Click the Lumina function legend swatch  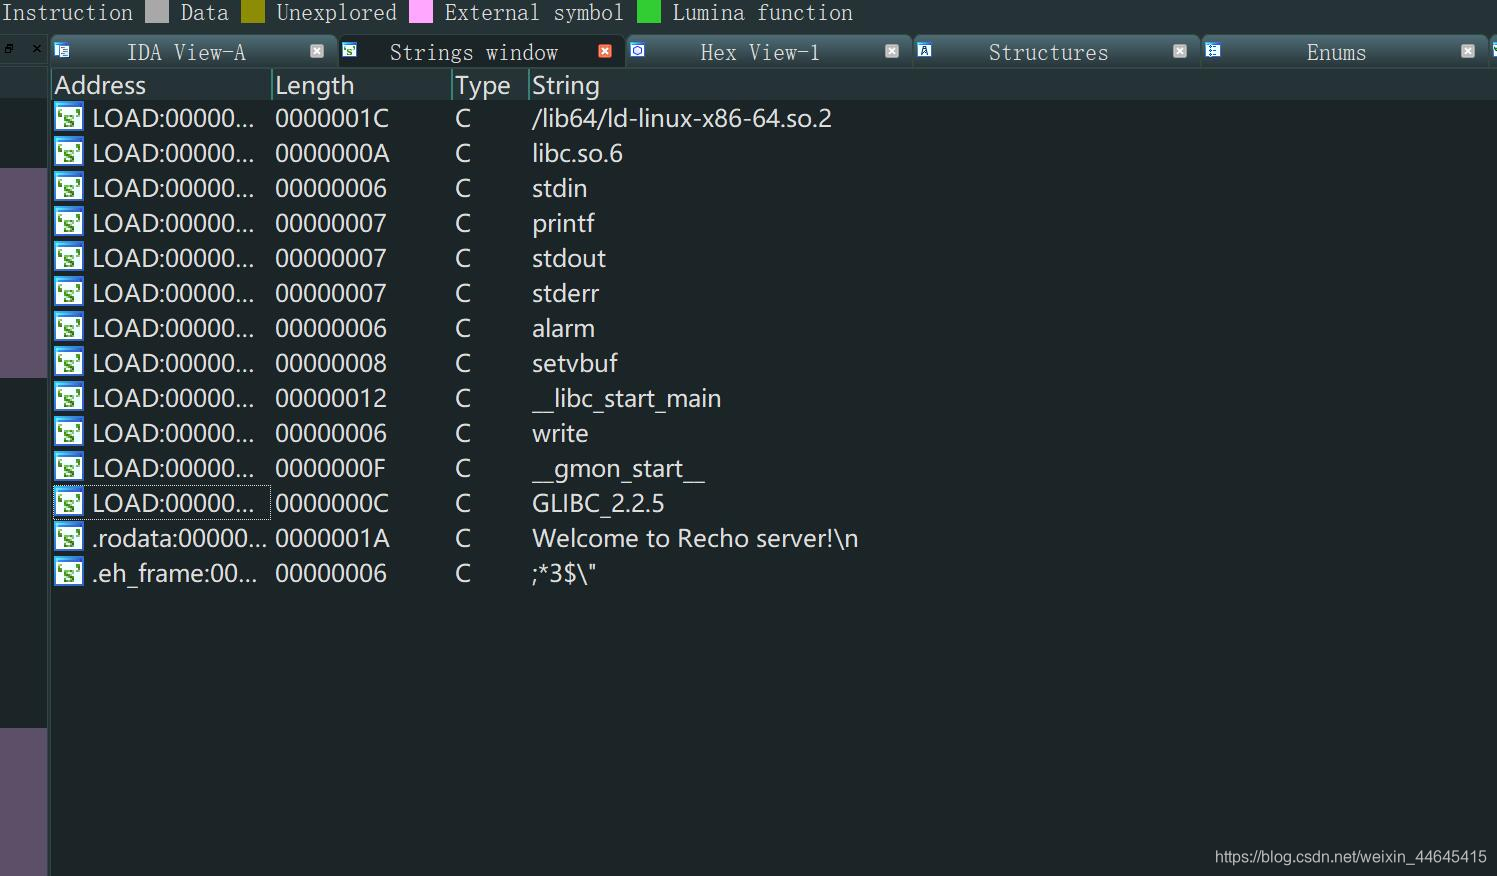pos(649,12)
